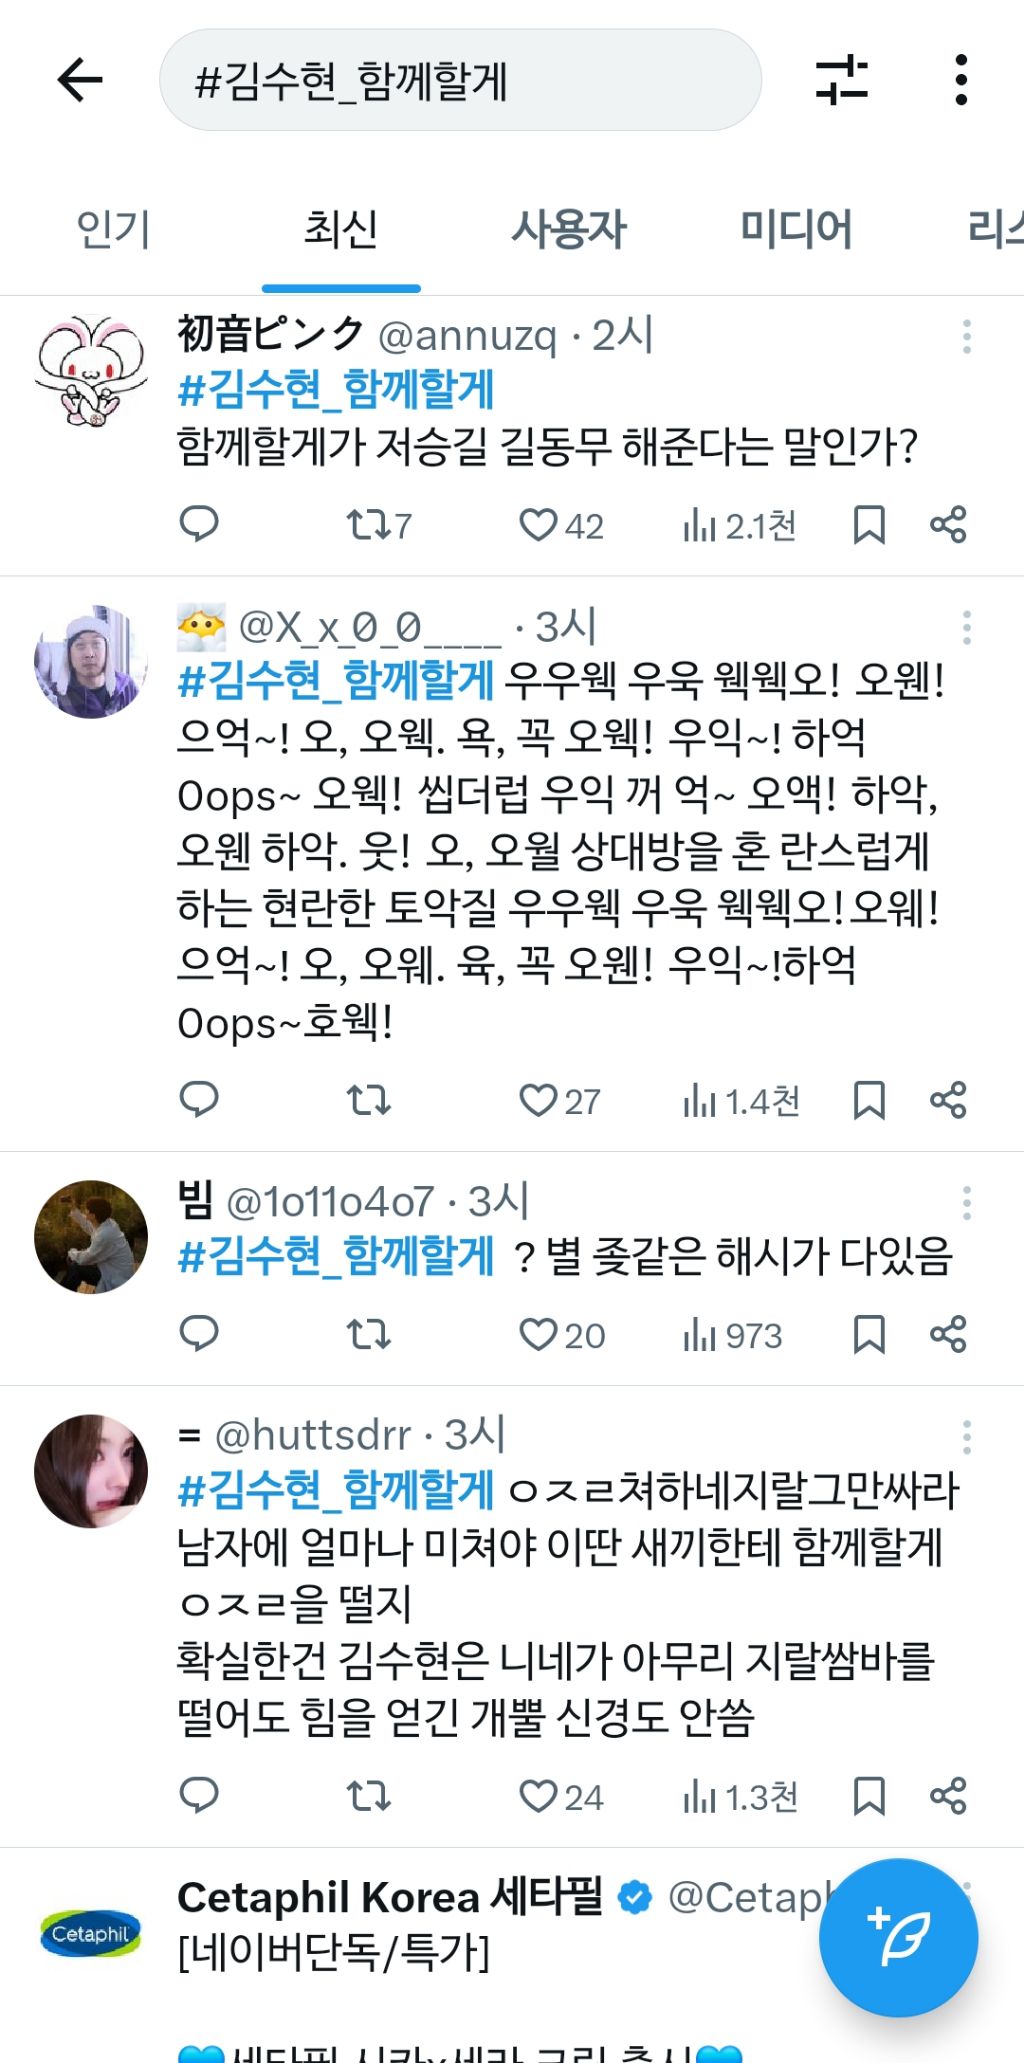Tap the back arrow icon
Image resolution: width=1024 pixels, height=2063 pixels.
click(x=81, y=80)
